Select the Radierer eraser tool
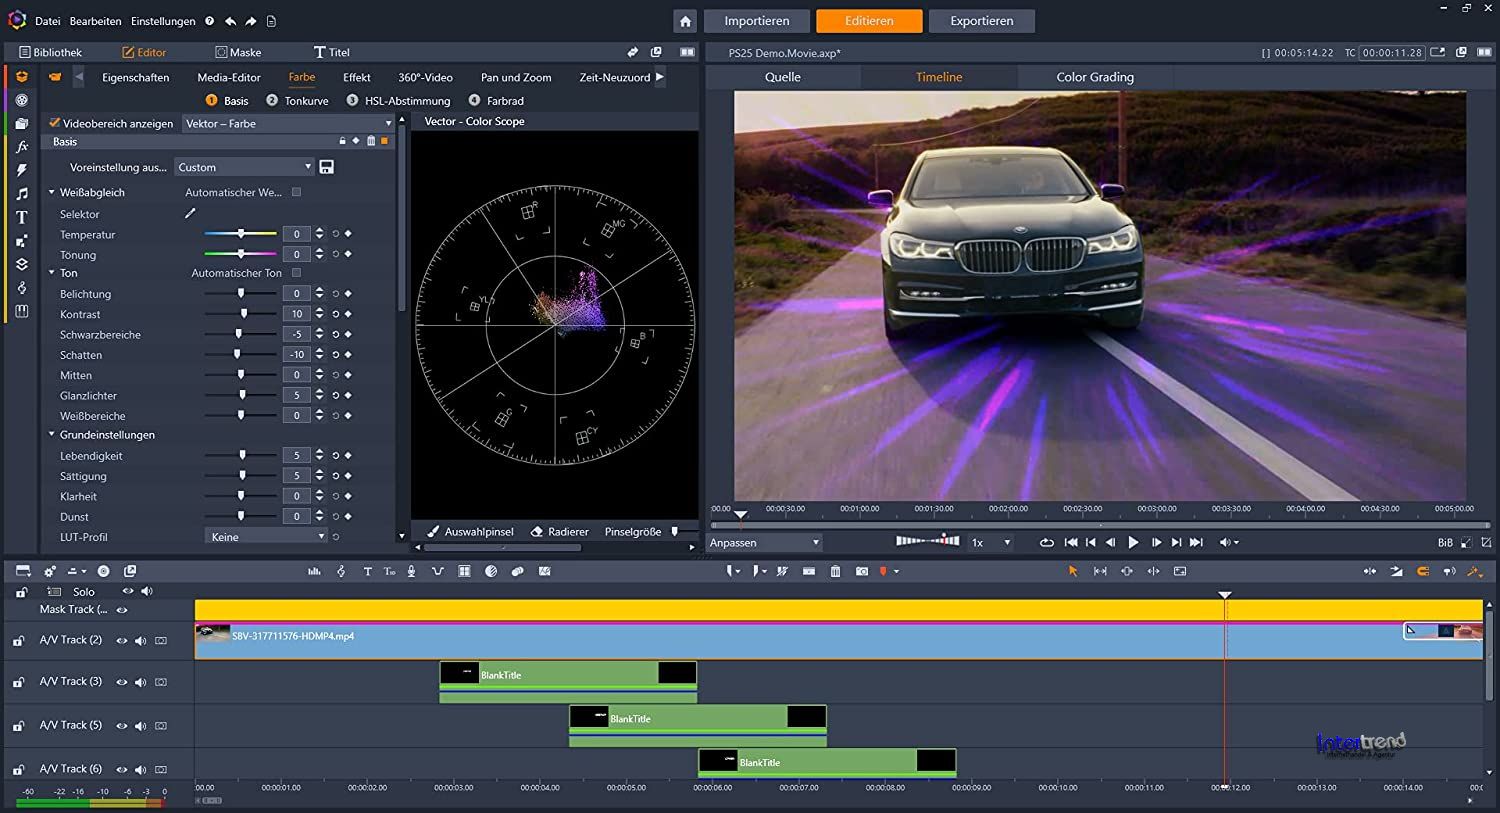 (x=559, y=532)
